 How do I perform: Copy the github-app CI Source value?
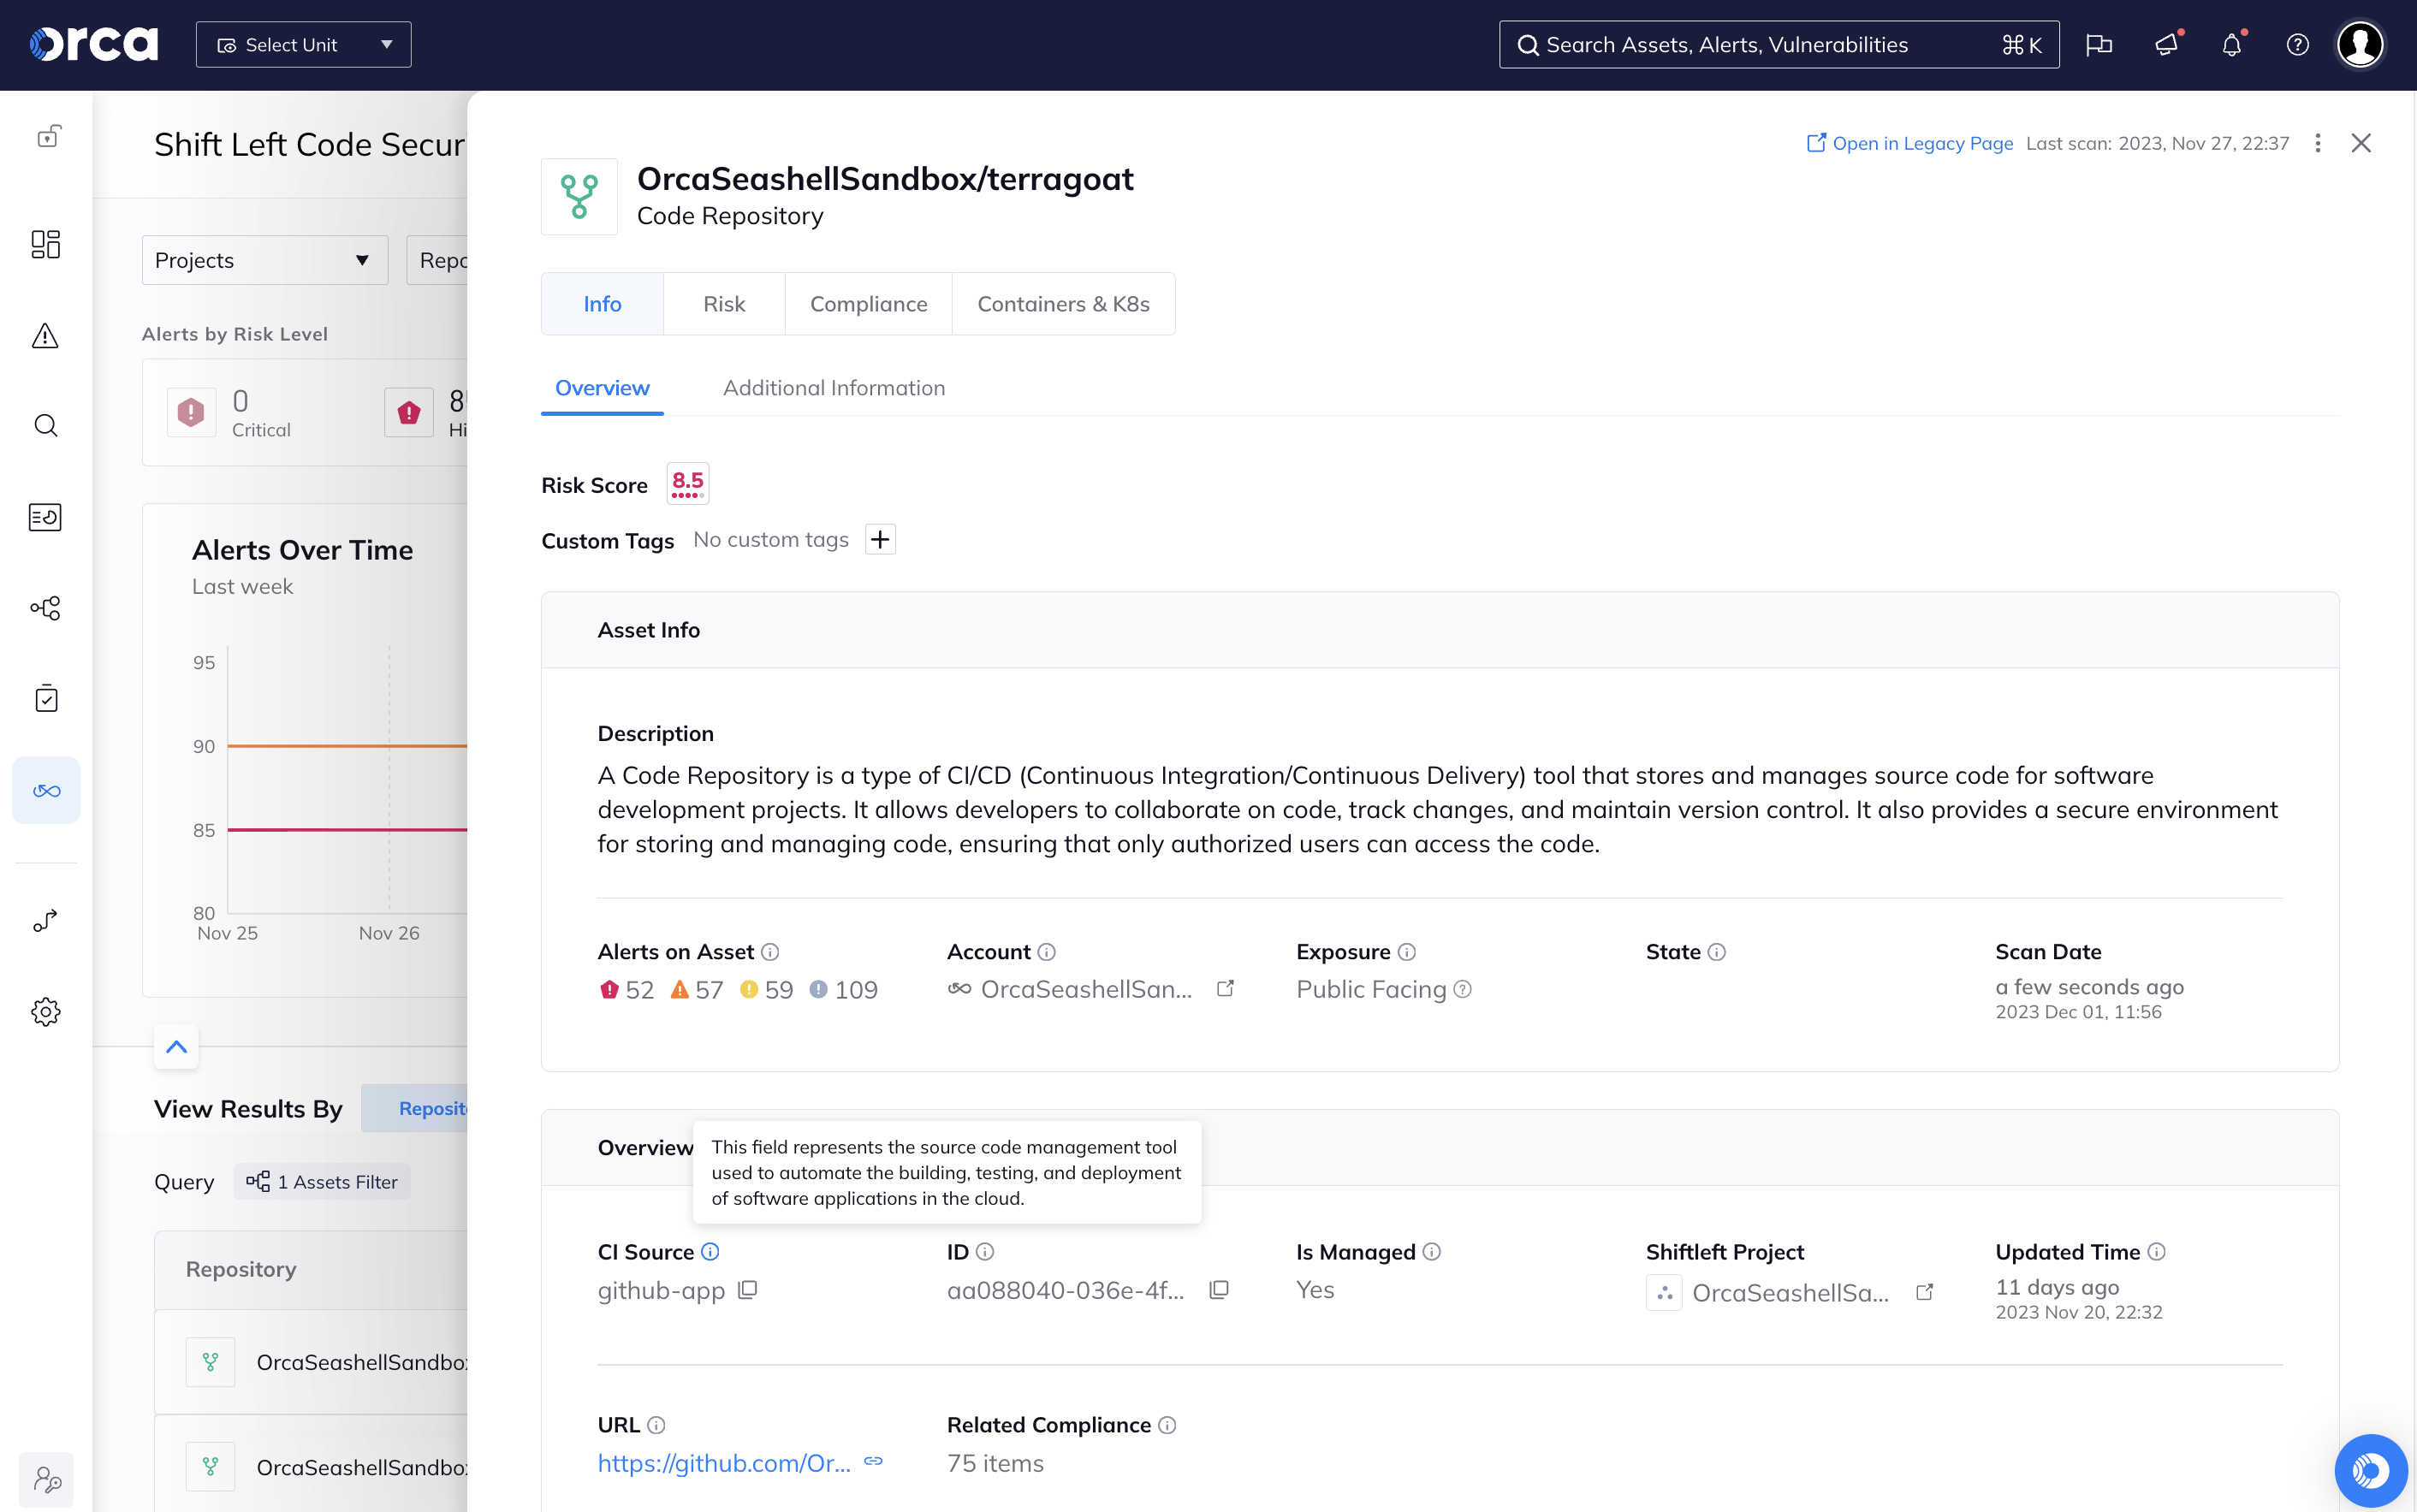748,1290
